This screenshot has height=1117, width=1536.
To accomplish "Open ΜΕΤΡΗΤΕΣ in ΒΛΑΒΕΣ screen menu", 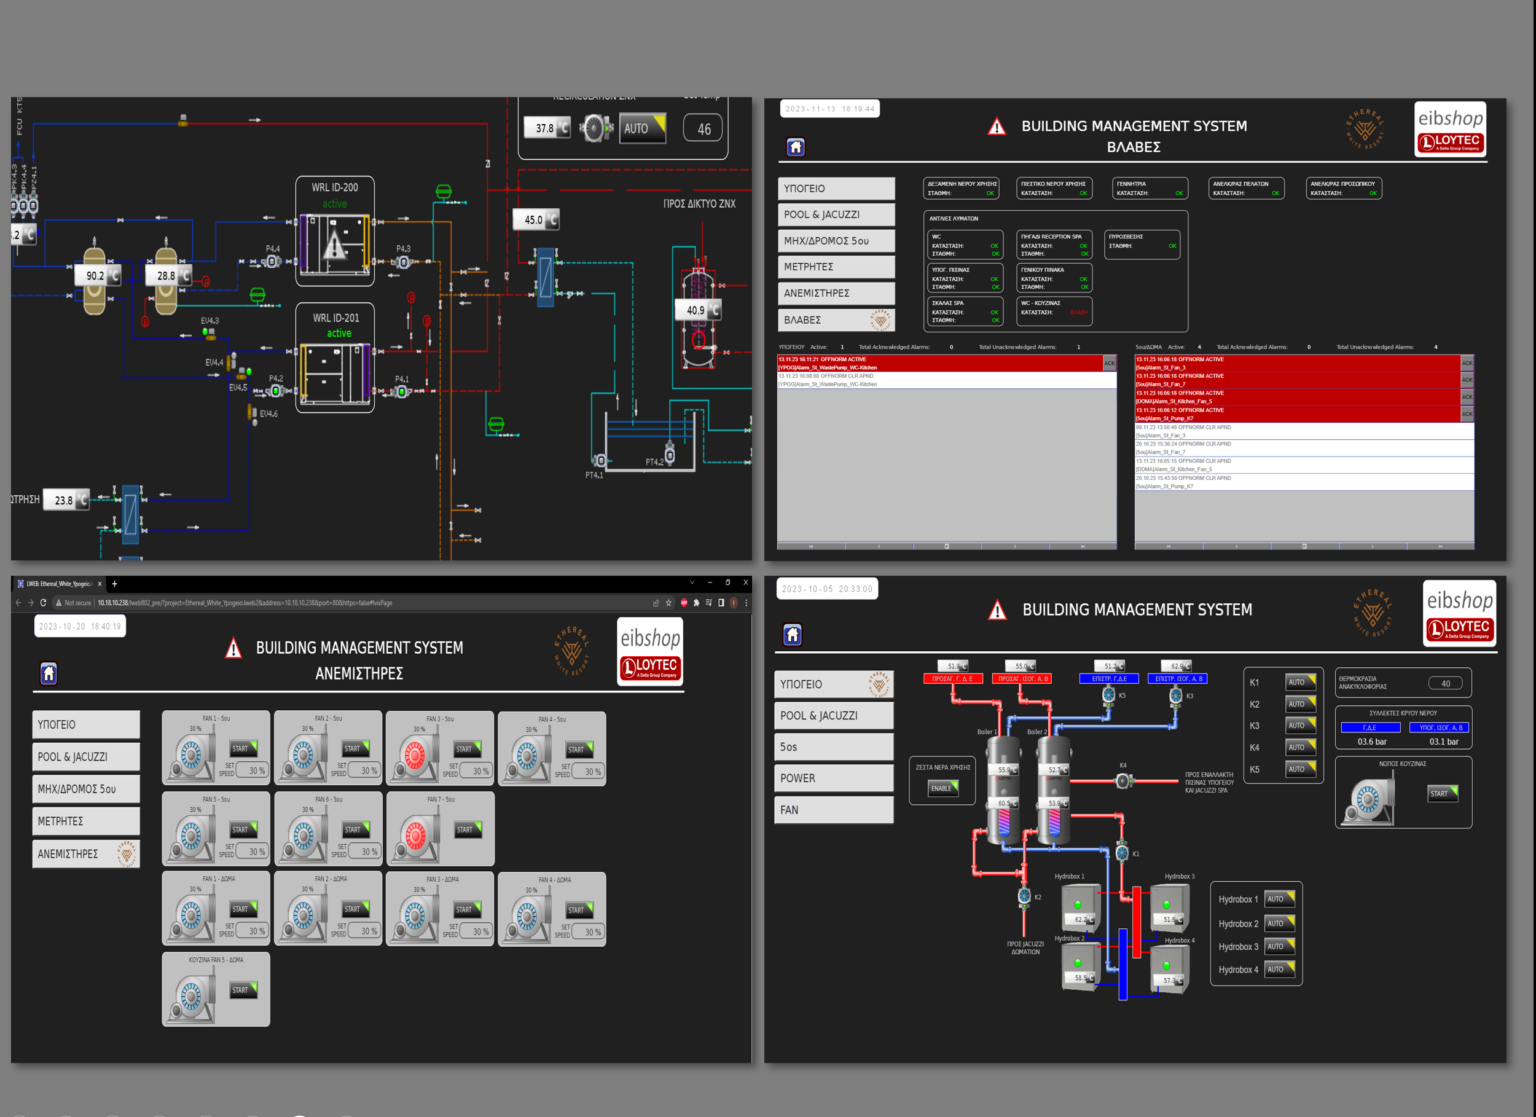I will point(837,267).
